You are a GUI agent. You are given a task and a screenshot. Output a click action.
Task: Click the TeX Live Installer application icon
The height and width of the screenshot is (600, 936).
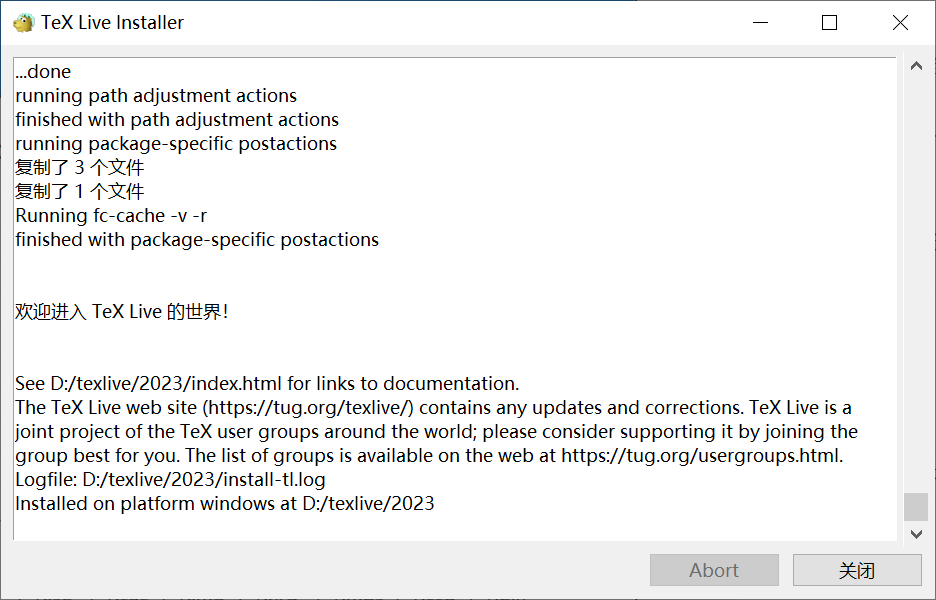pyautogui.click(x=22, y=21)
